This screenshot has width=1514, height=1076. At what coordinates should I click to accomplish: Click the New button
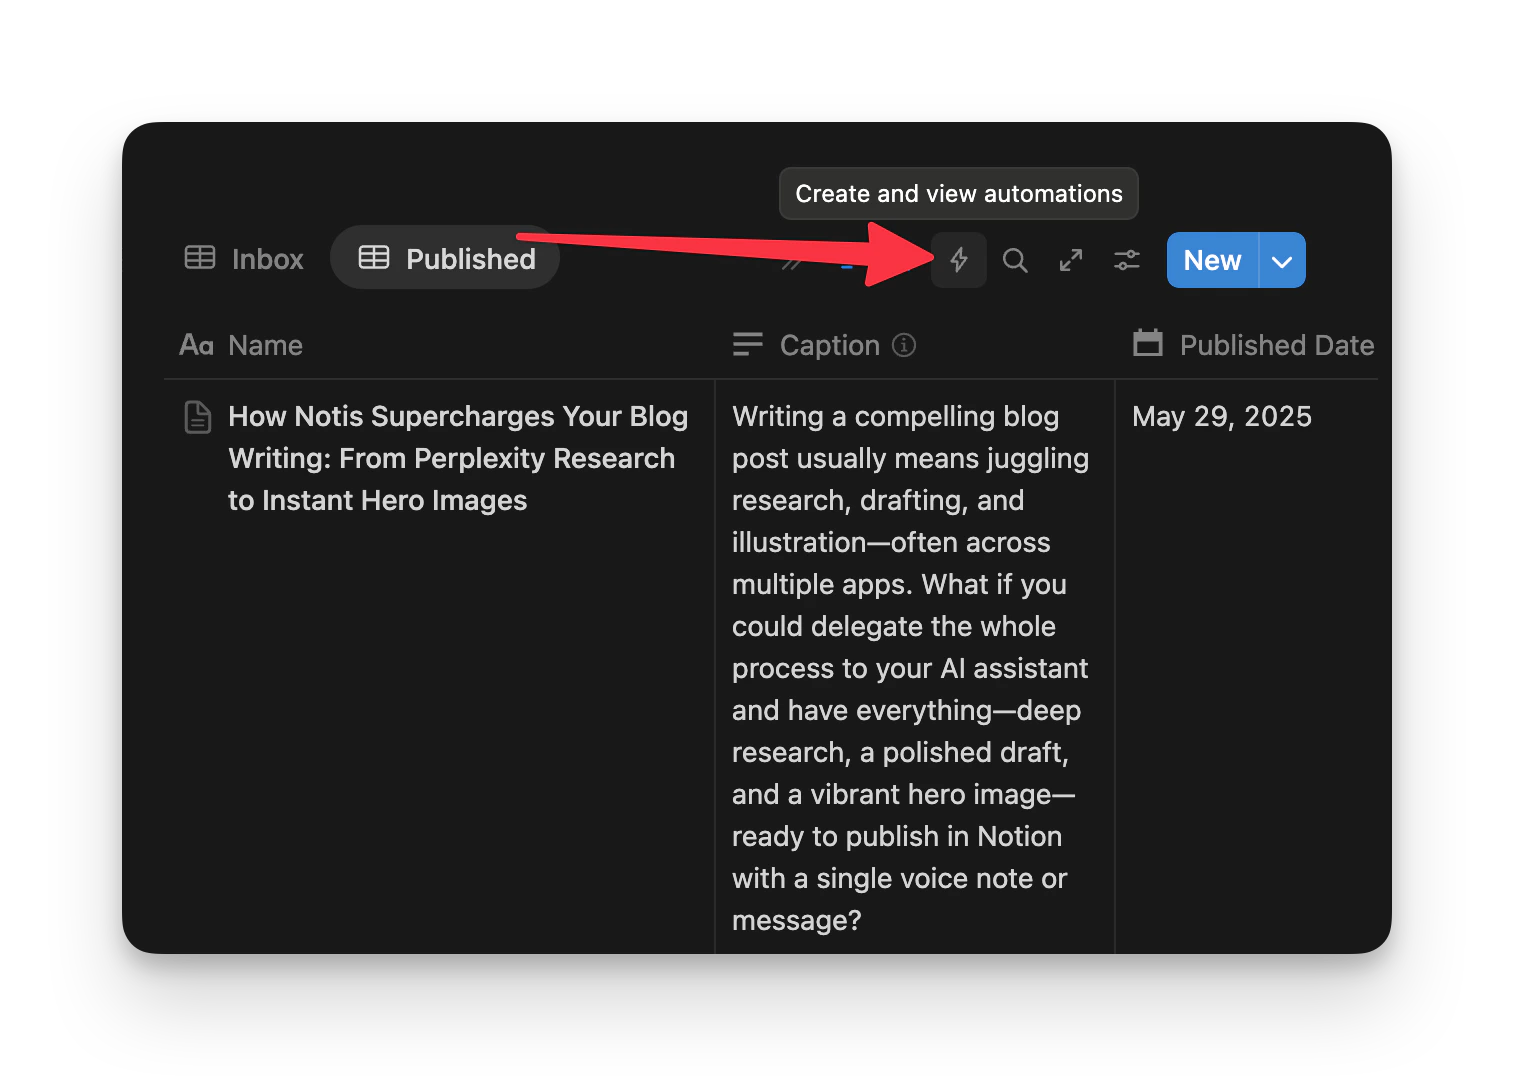click(1212, 260)
